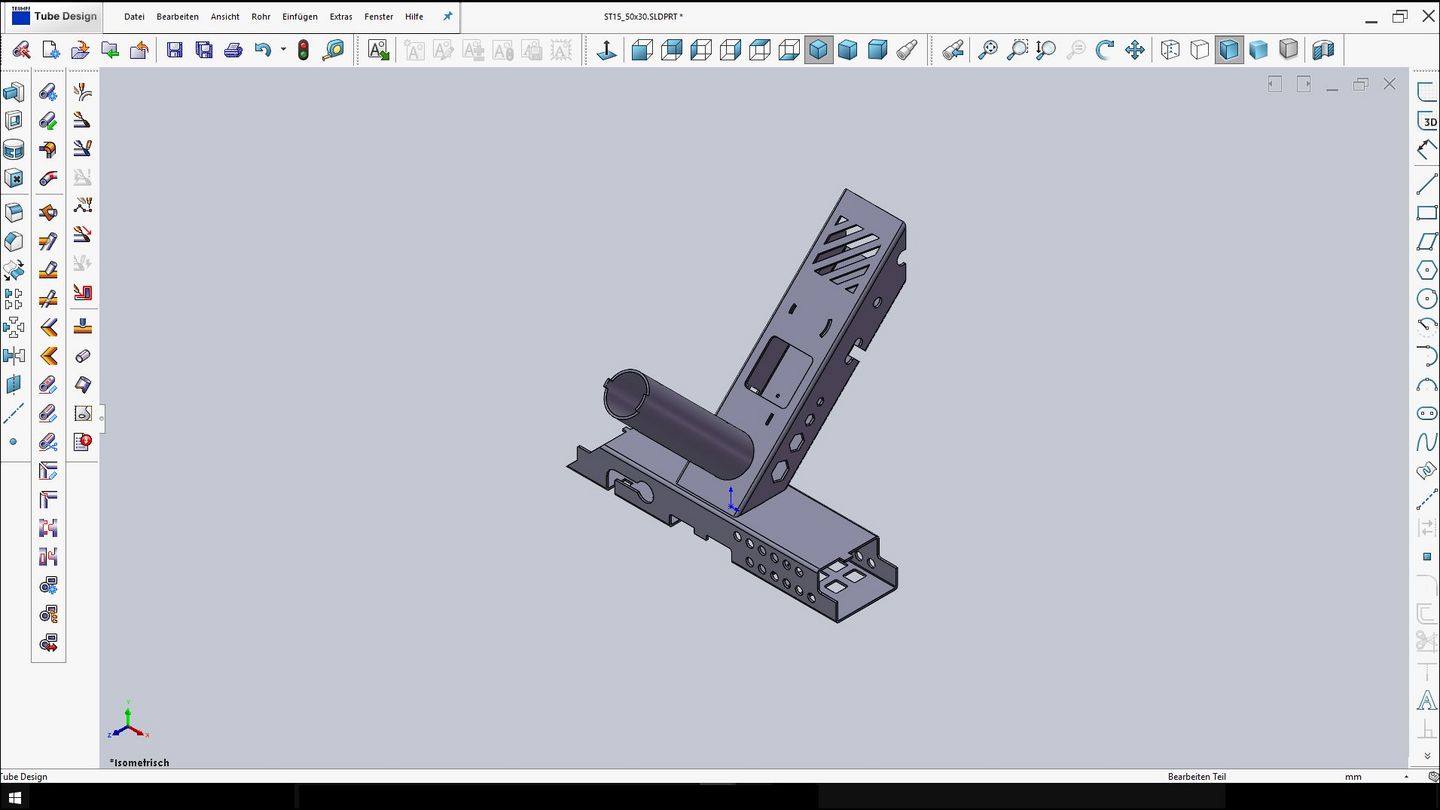Activate the Rotate View tool

[x=1106, y=49]
